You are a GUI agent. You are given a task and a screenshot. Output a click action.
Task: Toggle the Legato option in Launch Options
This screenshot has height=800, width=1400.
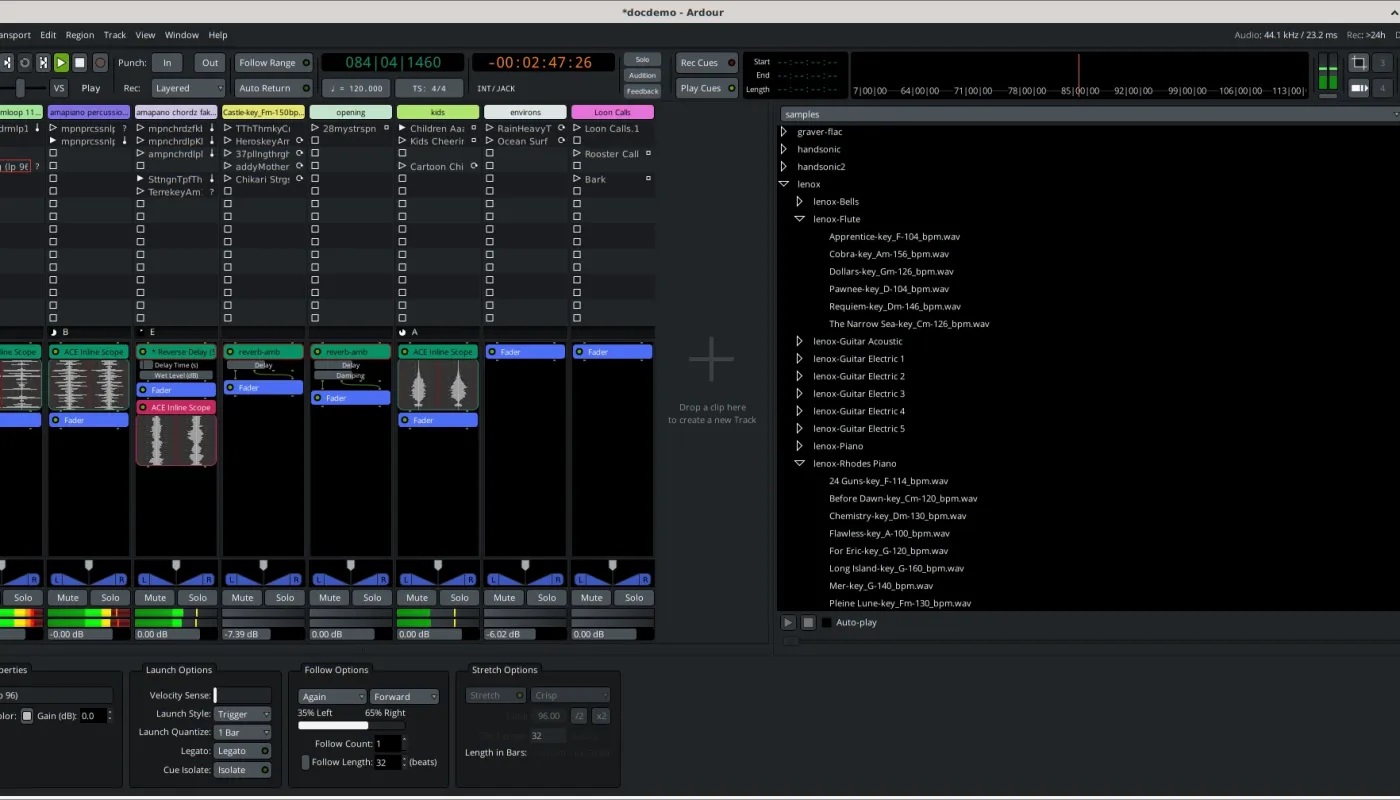[x=242, y=751]
